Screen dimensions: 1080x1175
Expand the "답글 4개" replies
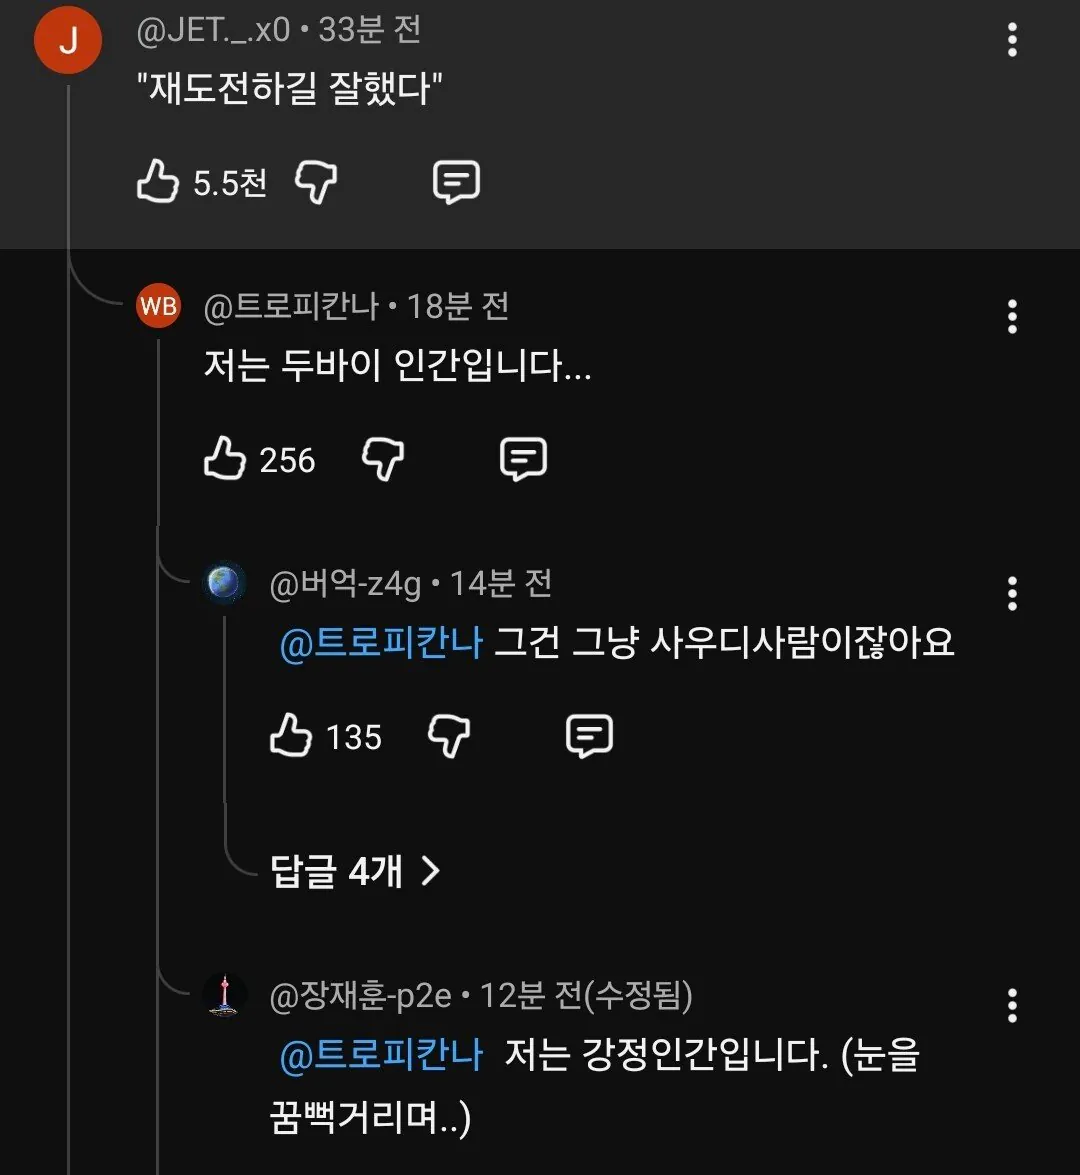355,872
